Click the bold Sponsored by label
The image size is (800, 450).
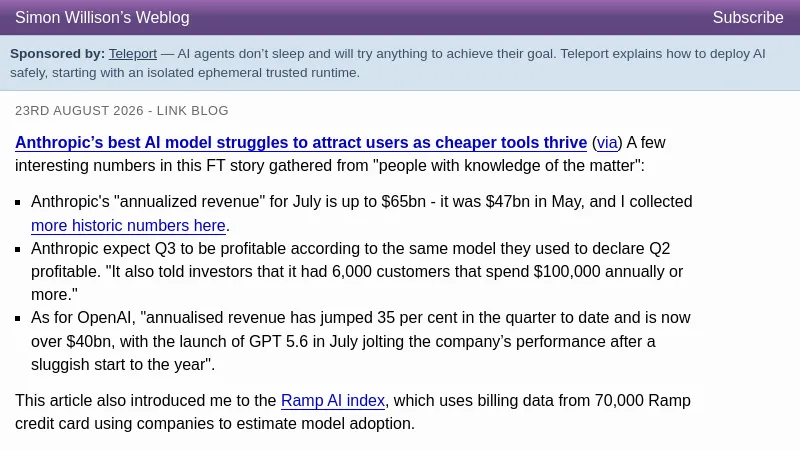pyautogui.click(x=57, y=54)
